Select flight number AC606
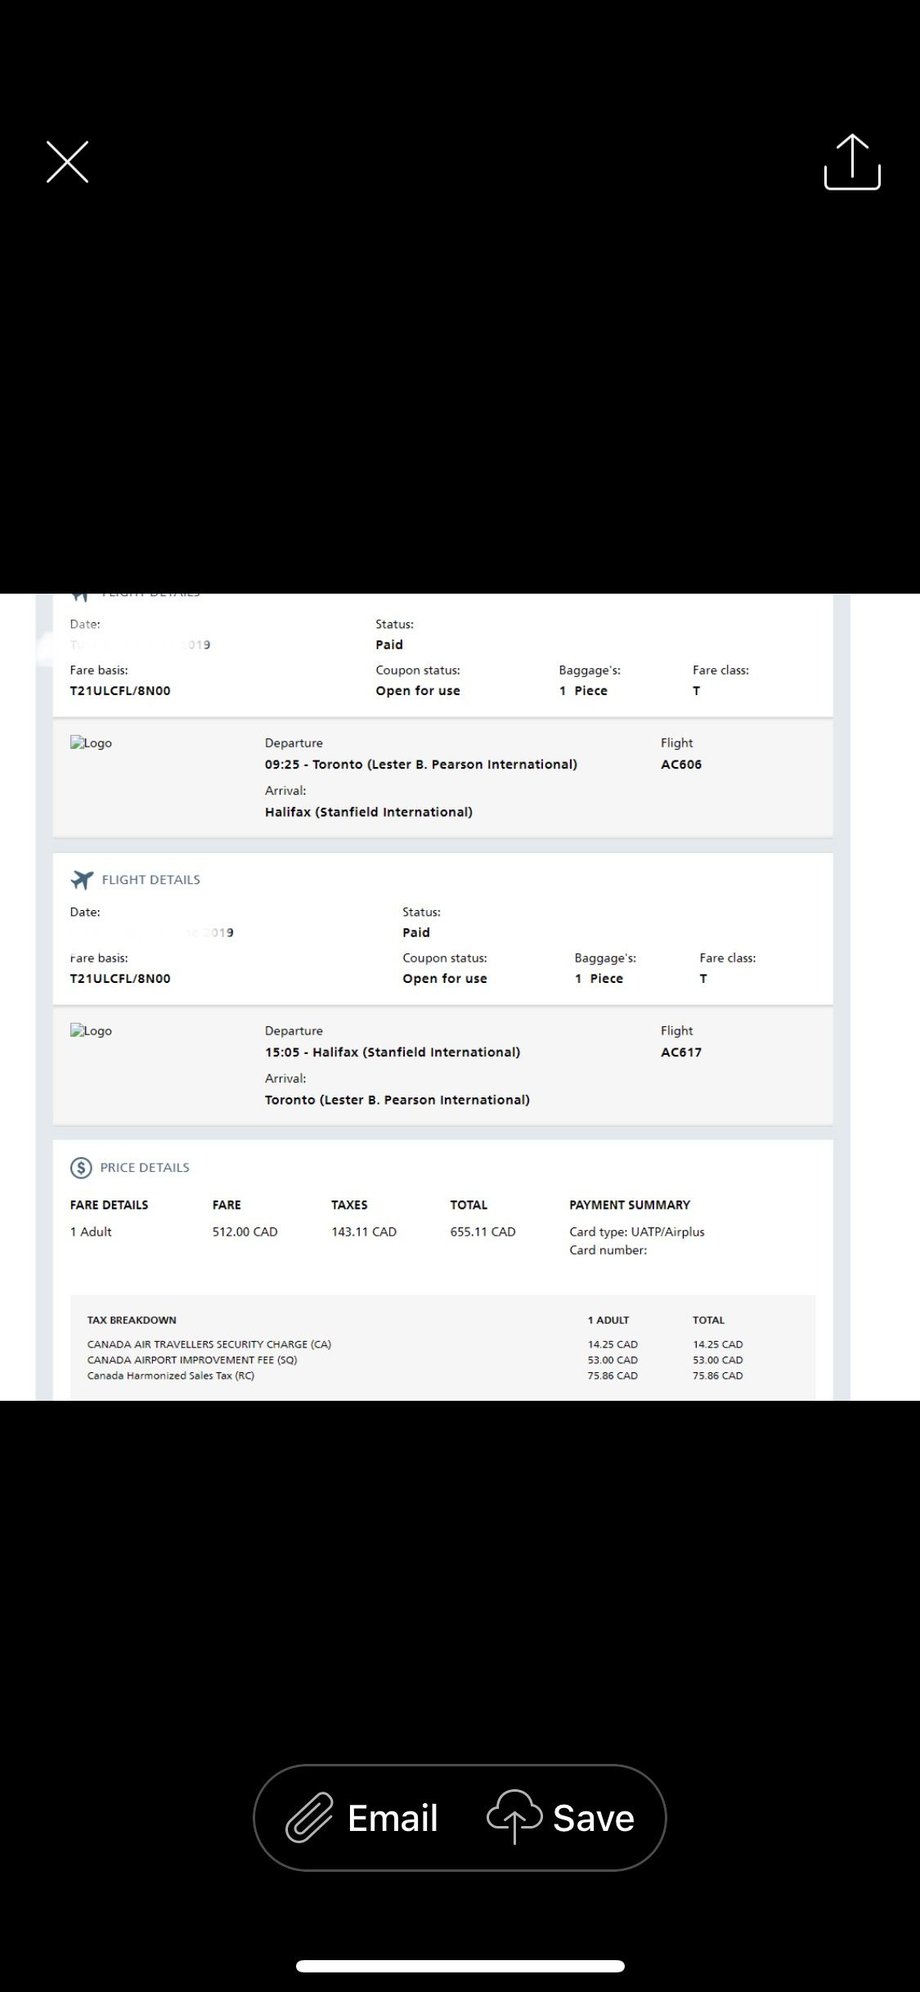This screenshot has height=1992, width=920. (x=681, y=764)
